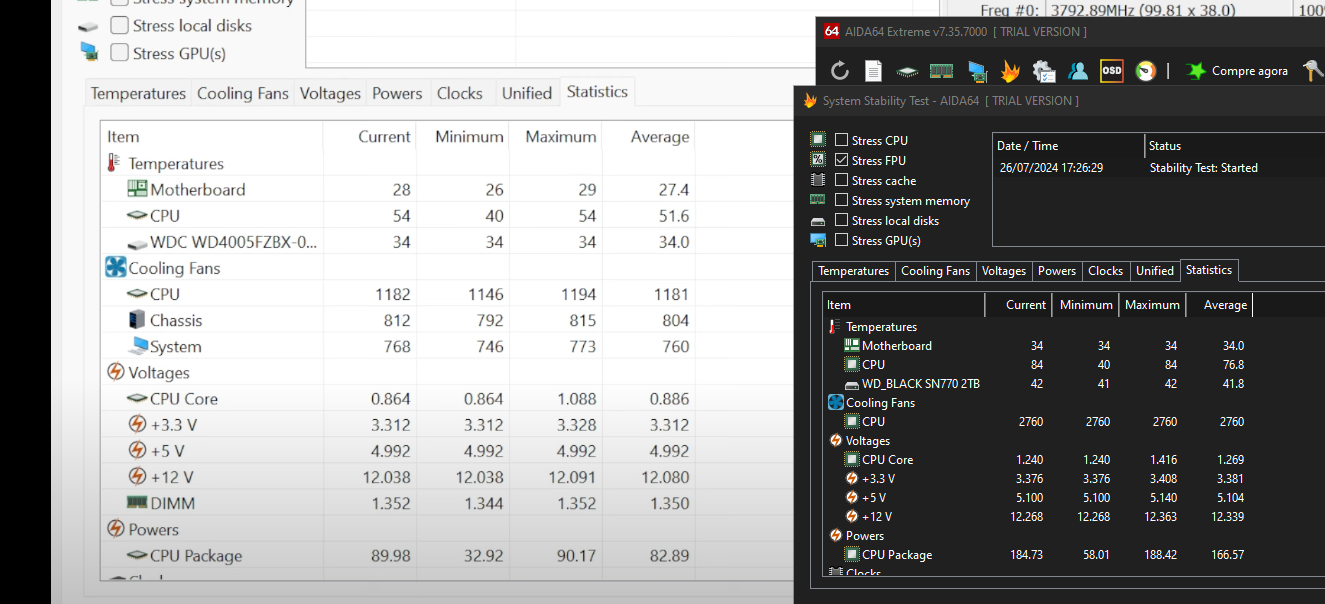
Task: Open Powers tab in dark window
Action: (x=1057, y=271)
